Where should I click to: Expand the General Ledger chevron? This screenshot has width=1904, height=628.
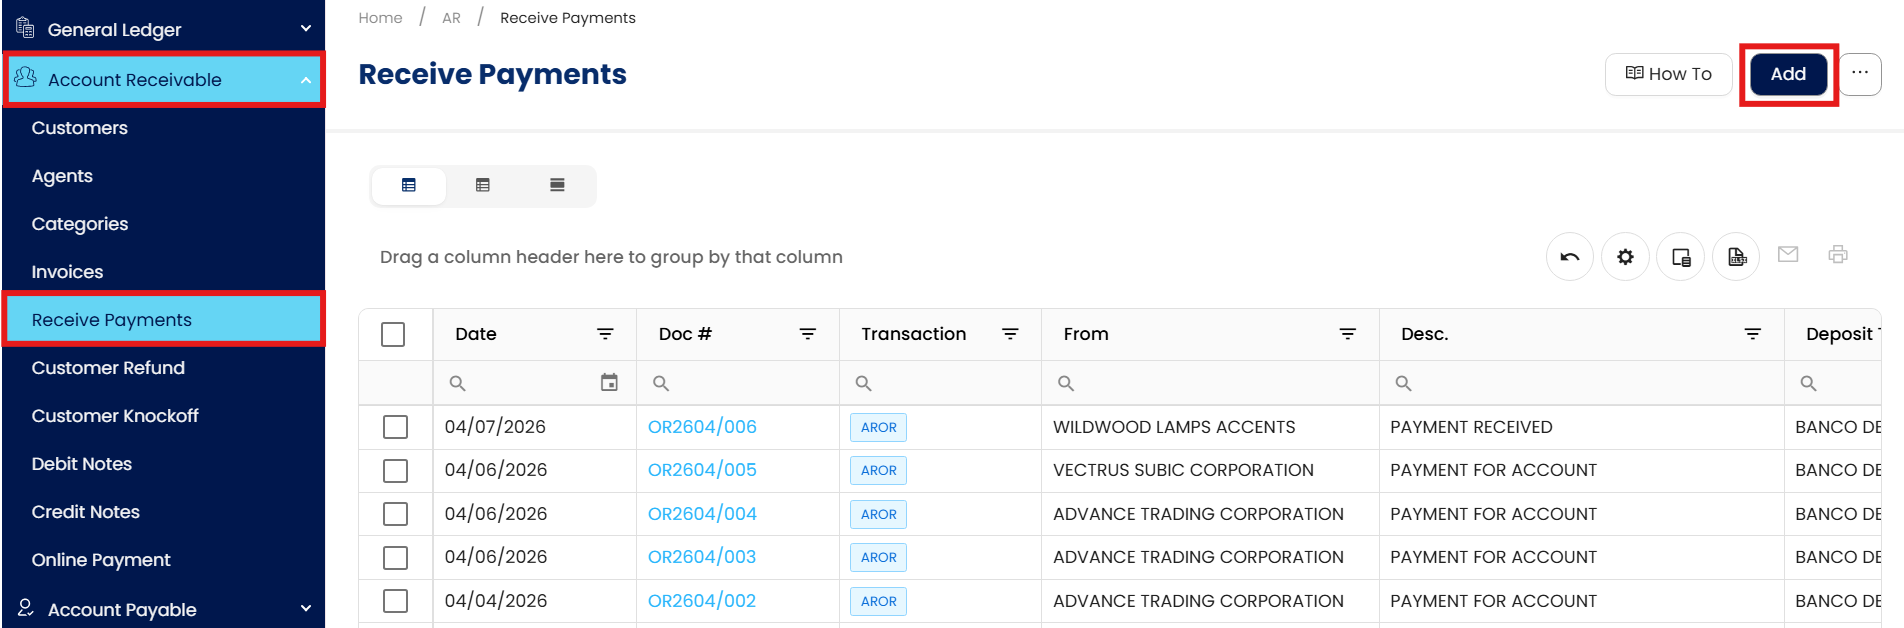coord(306,29)
